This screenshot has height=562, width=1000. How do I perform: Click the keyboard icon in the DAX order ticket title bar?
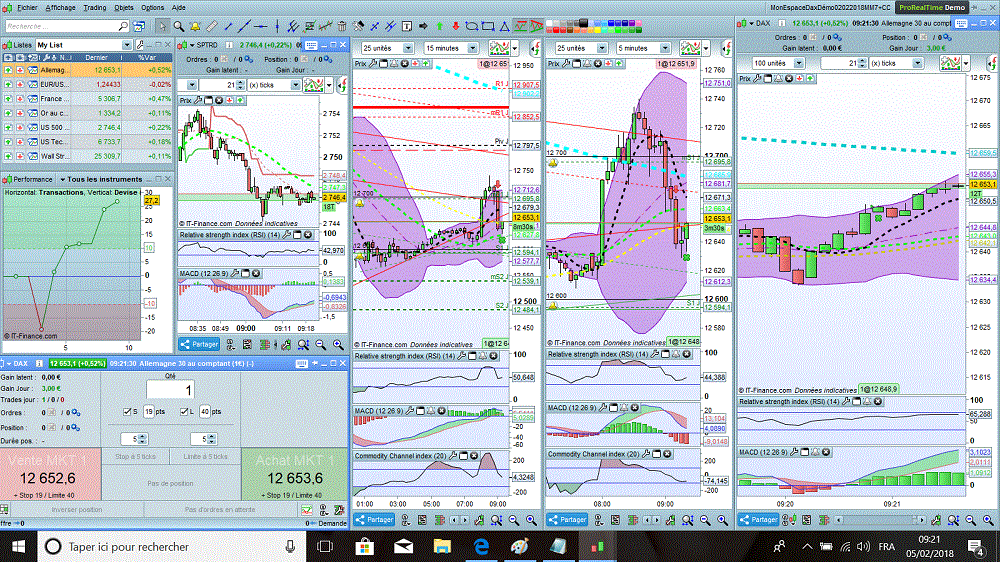click(x=302, y=364)
